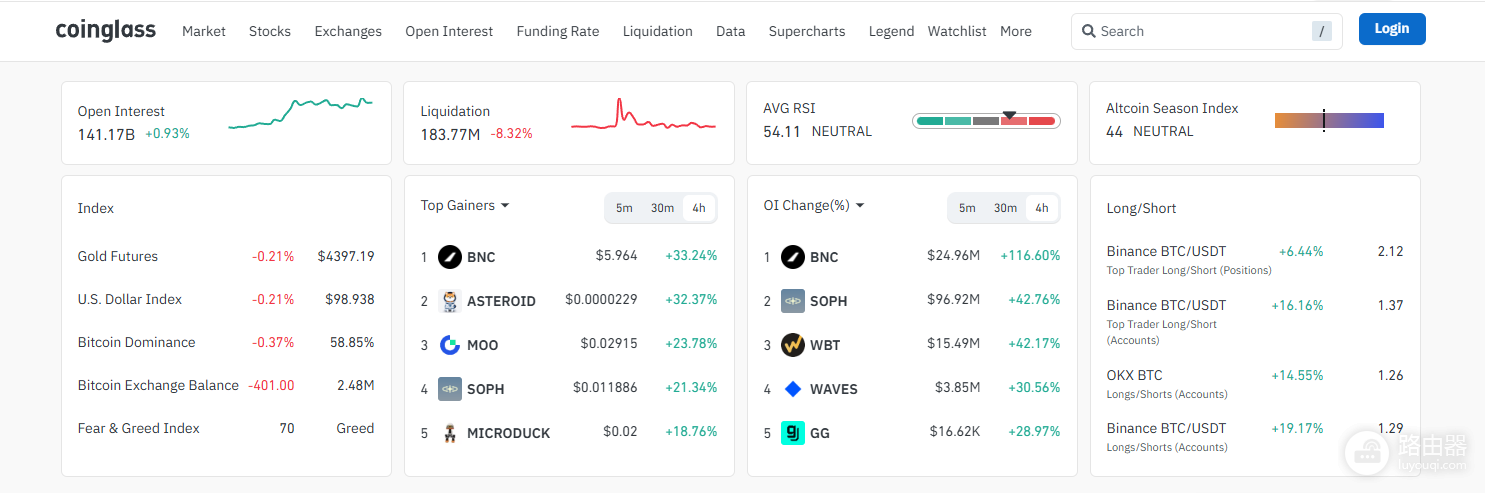Image resolution: width=1485 pixels, height=493 pixels.
Task: Open the More menu
Action: [x=1016, y=31]
